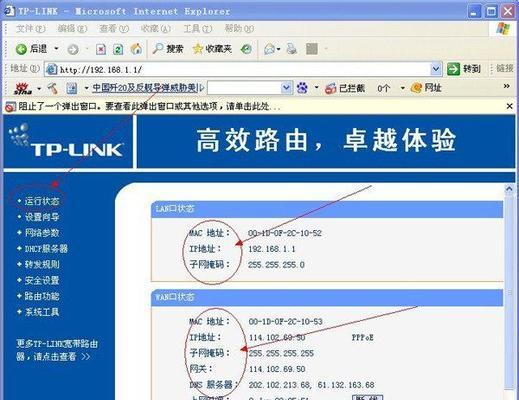This screenshot has height=400, width=519.
Task: Open the 0个 blocked count dropdown
Action: tap(403, 88)
